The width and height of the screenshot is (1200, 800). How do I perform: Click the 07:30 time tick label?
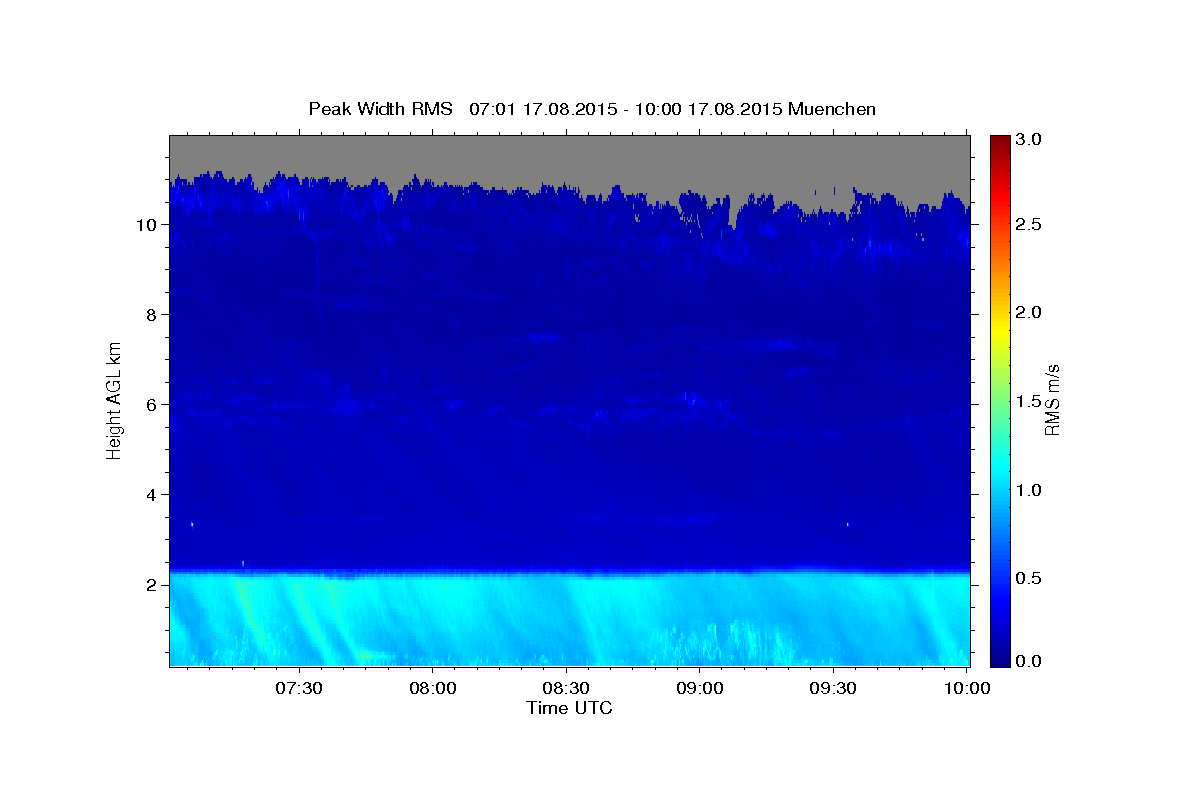(298, 688)
